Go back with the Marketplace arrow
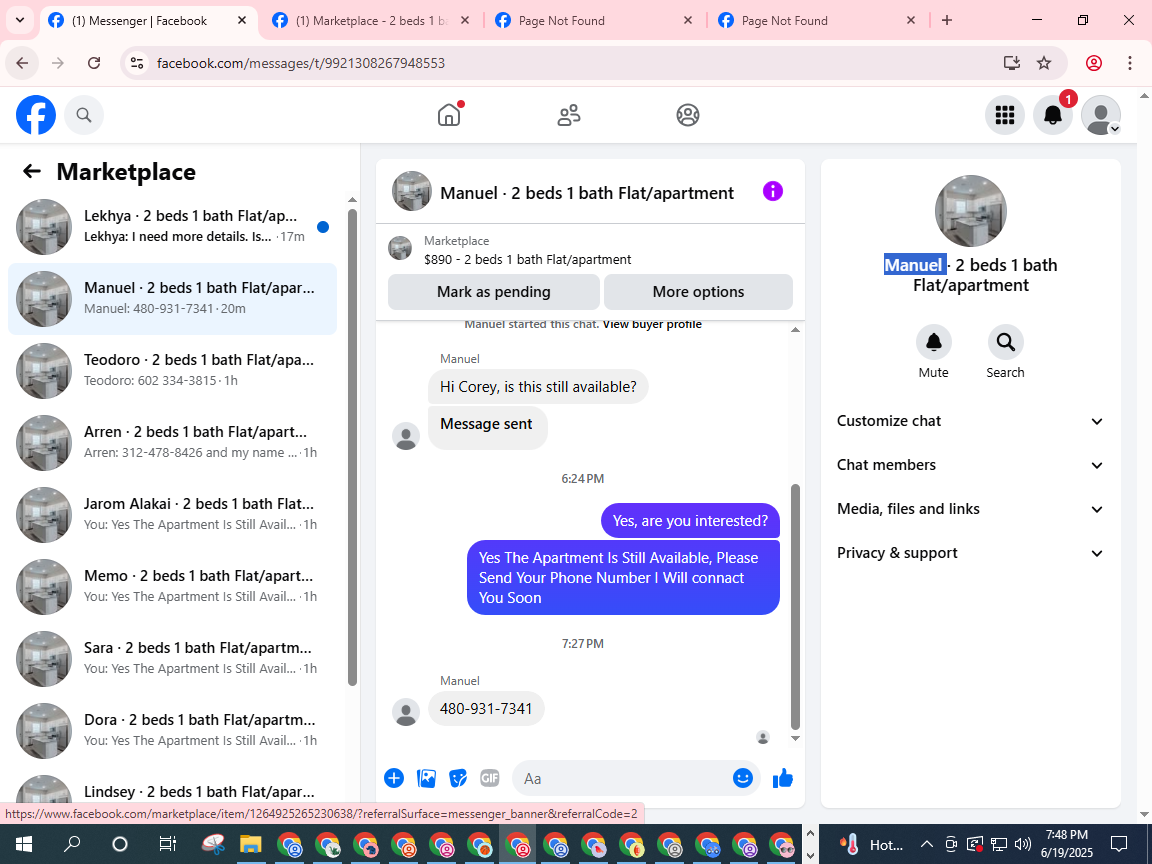 tap(32, 171)
